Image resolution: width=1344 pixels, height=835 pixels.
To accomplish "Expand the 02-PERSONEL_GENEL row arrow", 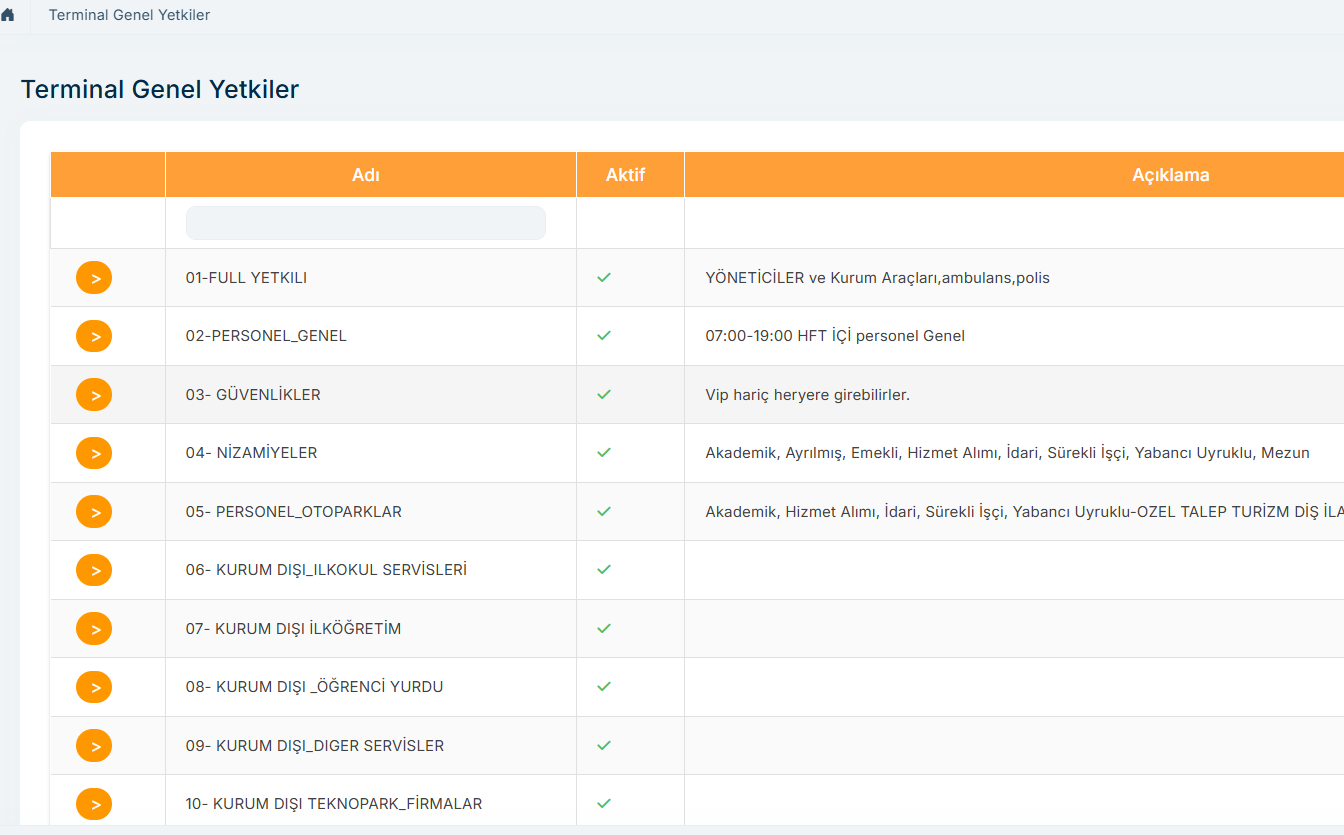I will [x=94, y=336].
